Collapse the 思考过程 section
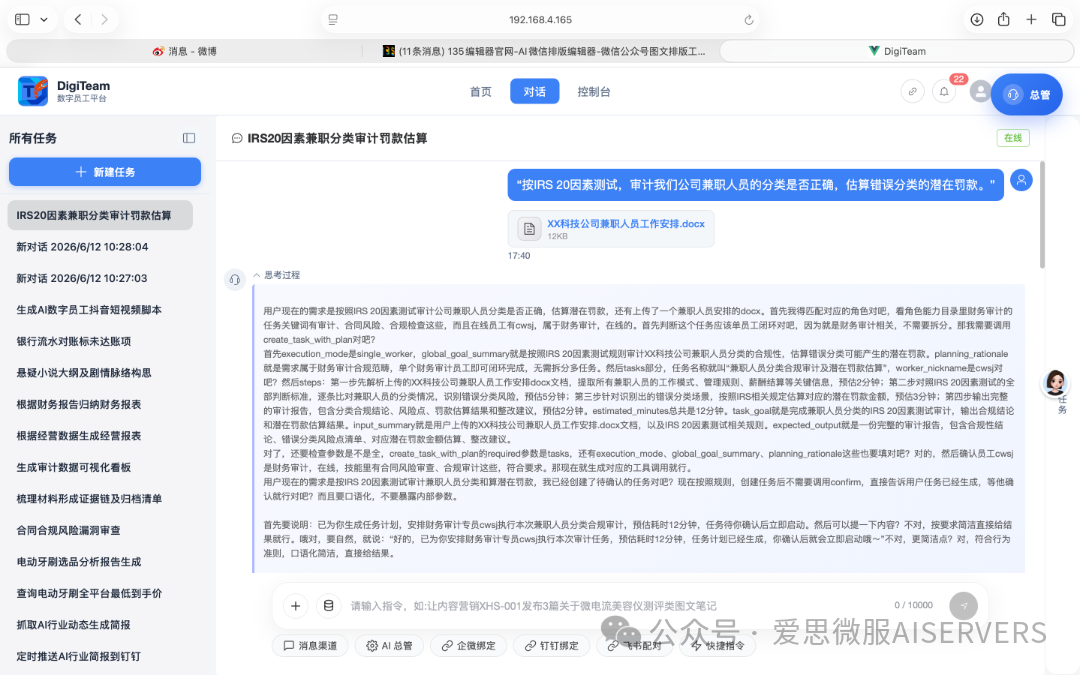 (277, 275)
